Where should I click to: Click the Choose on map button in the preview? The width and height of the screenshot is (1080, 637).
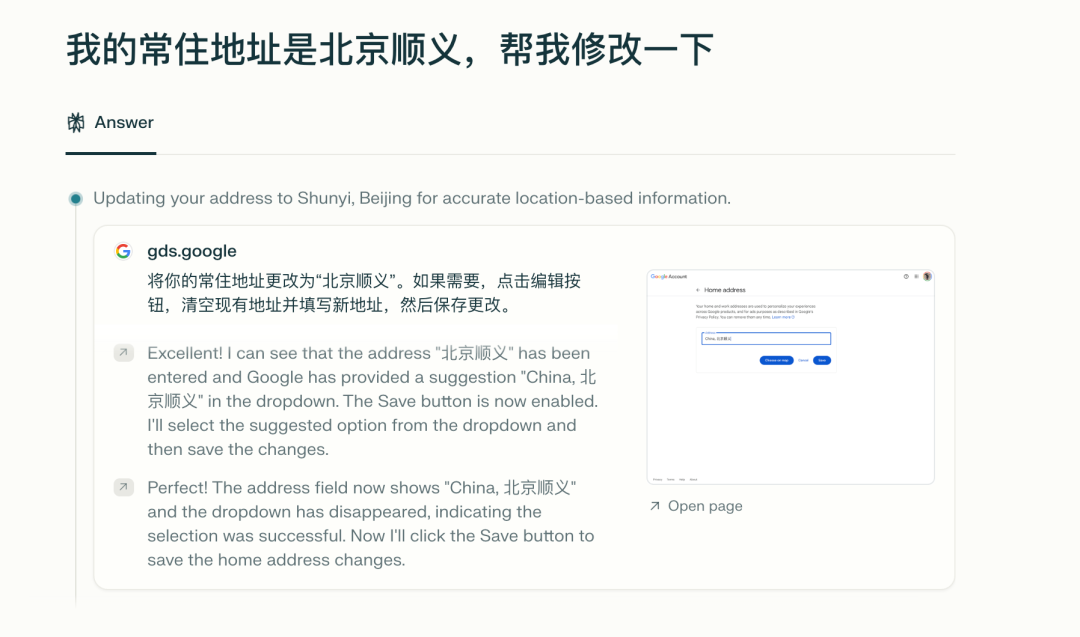(776, 360)
